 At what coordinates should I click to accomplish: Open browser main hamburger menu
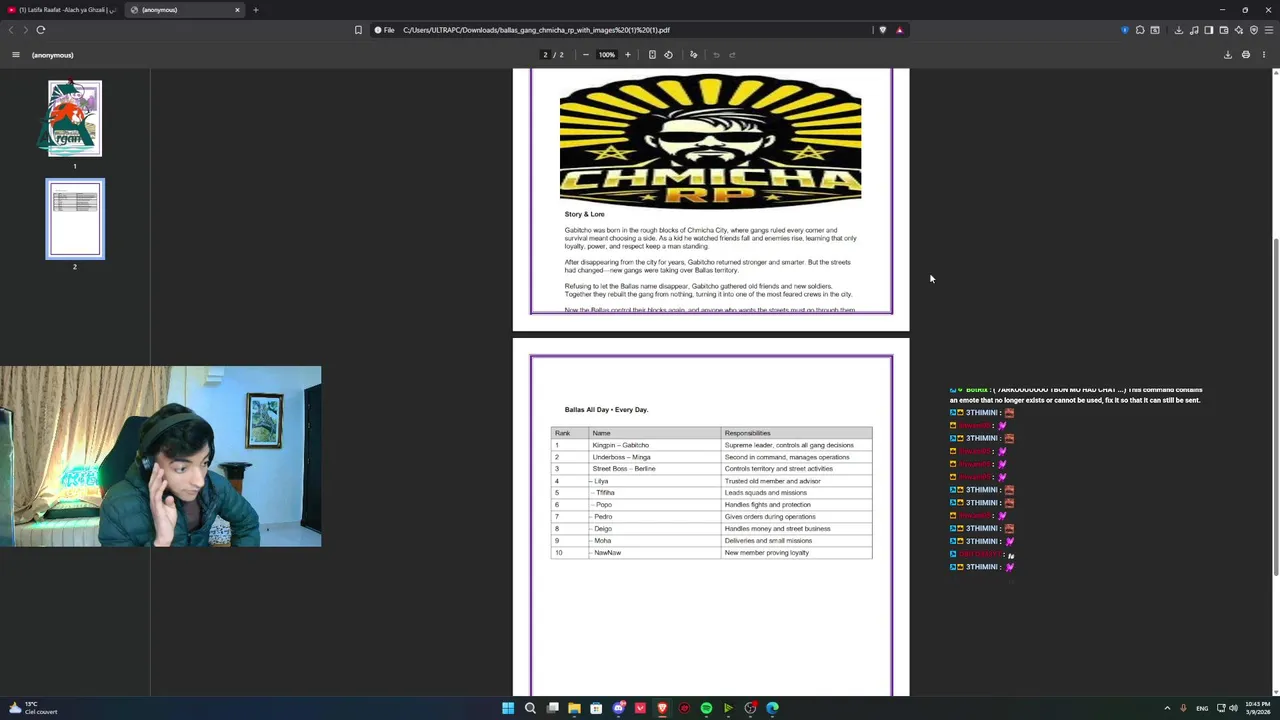coord(1269,30)
